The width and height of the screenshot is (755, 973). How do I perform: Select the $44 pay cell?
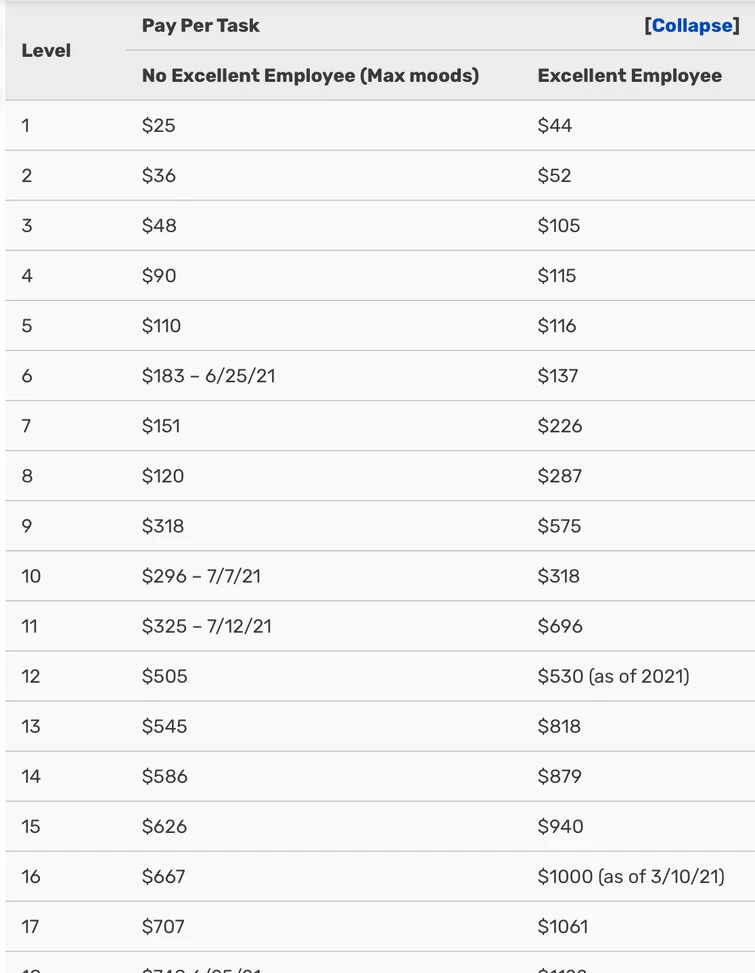(555, 126)
